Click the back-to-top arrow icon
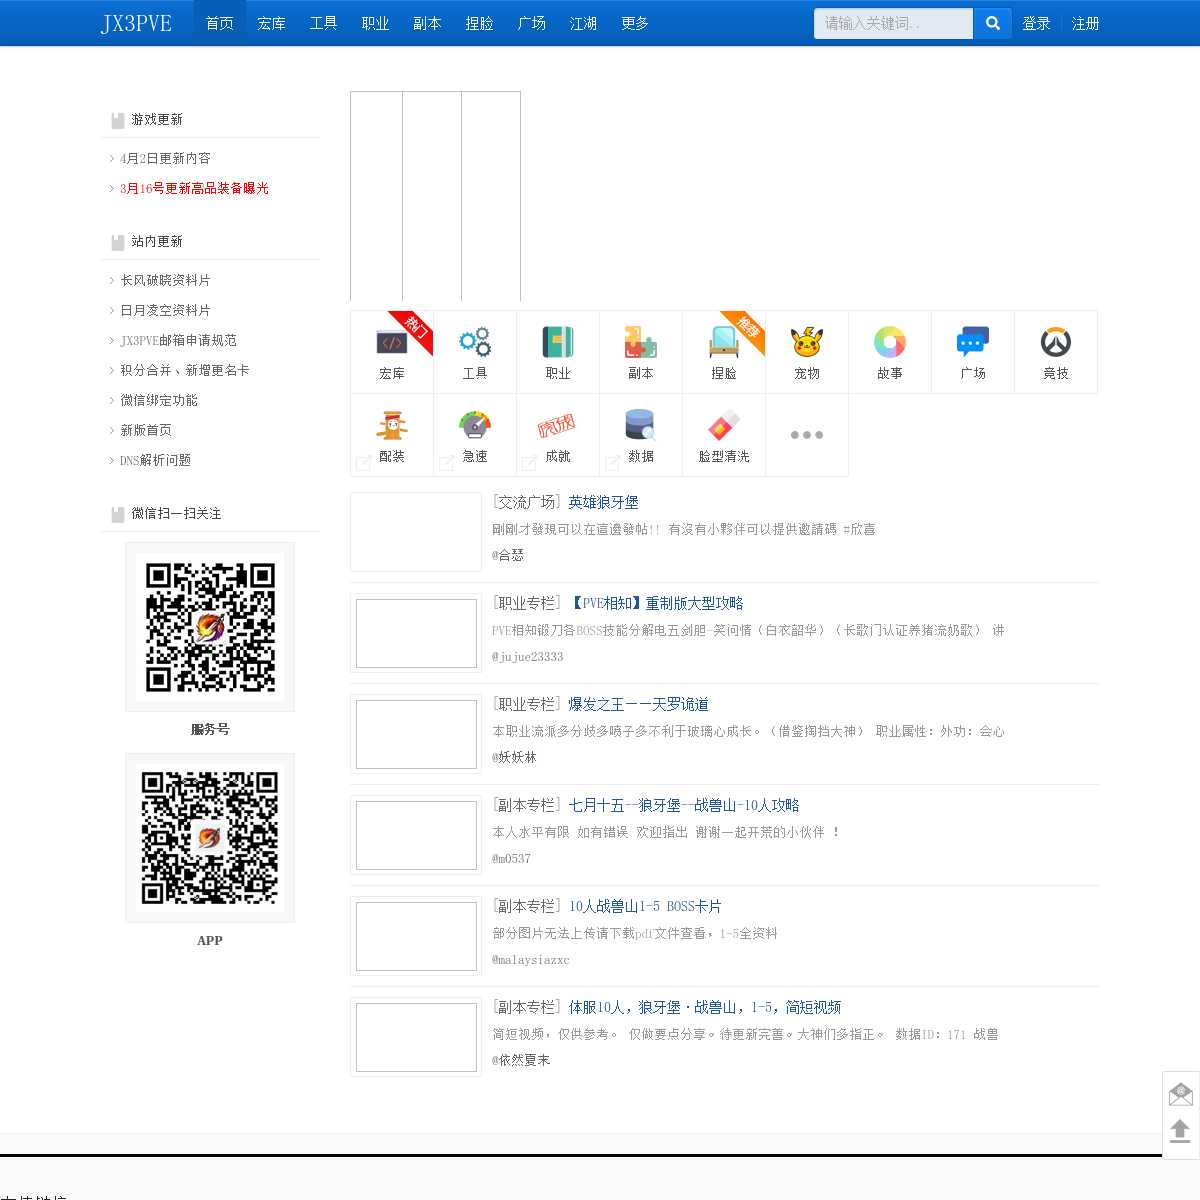 pos(1180,1131)
